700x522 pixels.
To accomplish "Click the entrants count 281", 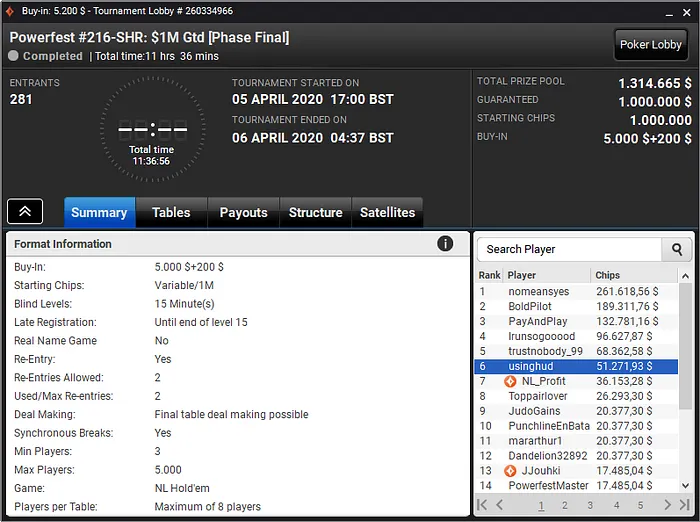I will [x=21, y=99].
